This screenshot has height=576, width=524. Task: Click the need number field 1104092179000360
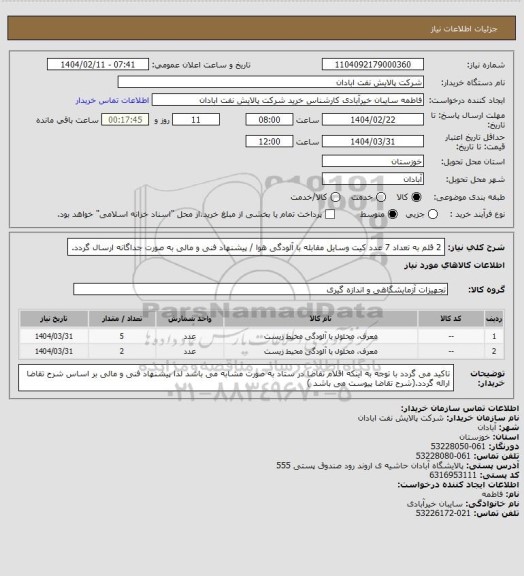373,65
